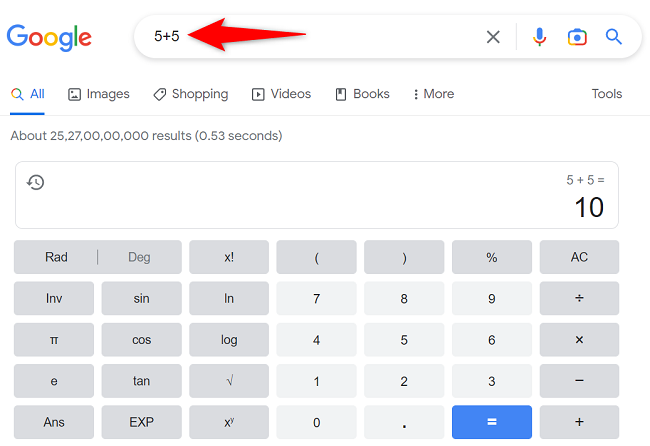Open the Tools search options
Viewport: 650px width, 446px height.
(606, 94)
